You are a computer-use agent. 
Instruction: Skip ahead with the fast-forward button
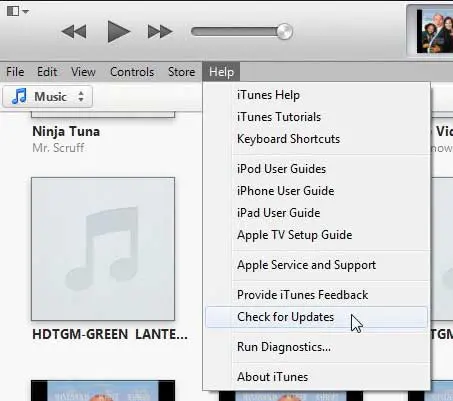pos(160,32)
